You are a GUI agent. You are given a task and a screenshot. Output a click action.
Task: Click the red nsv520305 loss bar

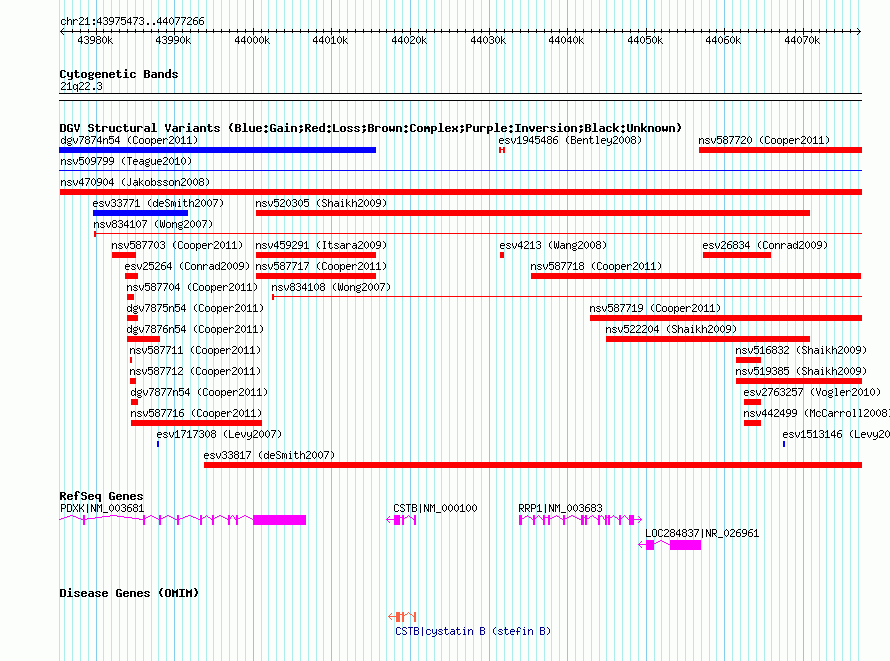tap(532, 213)
